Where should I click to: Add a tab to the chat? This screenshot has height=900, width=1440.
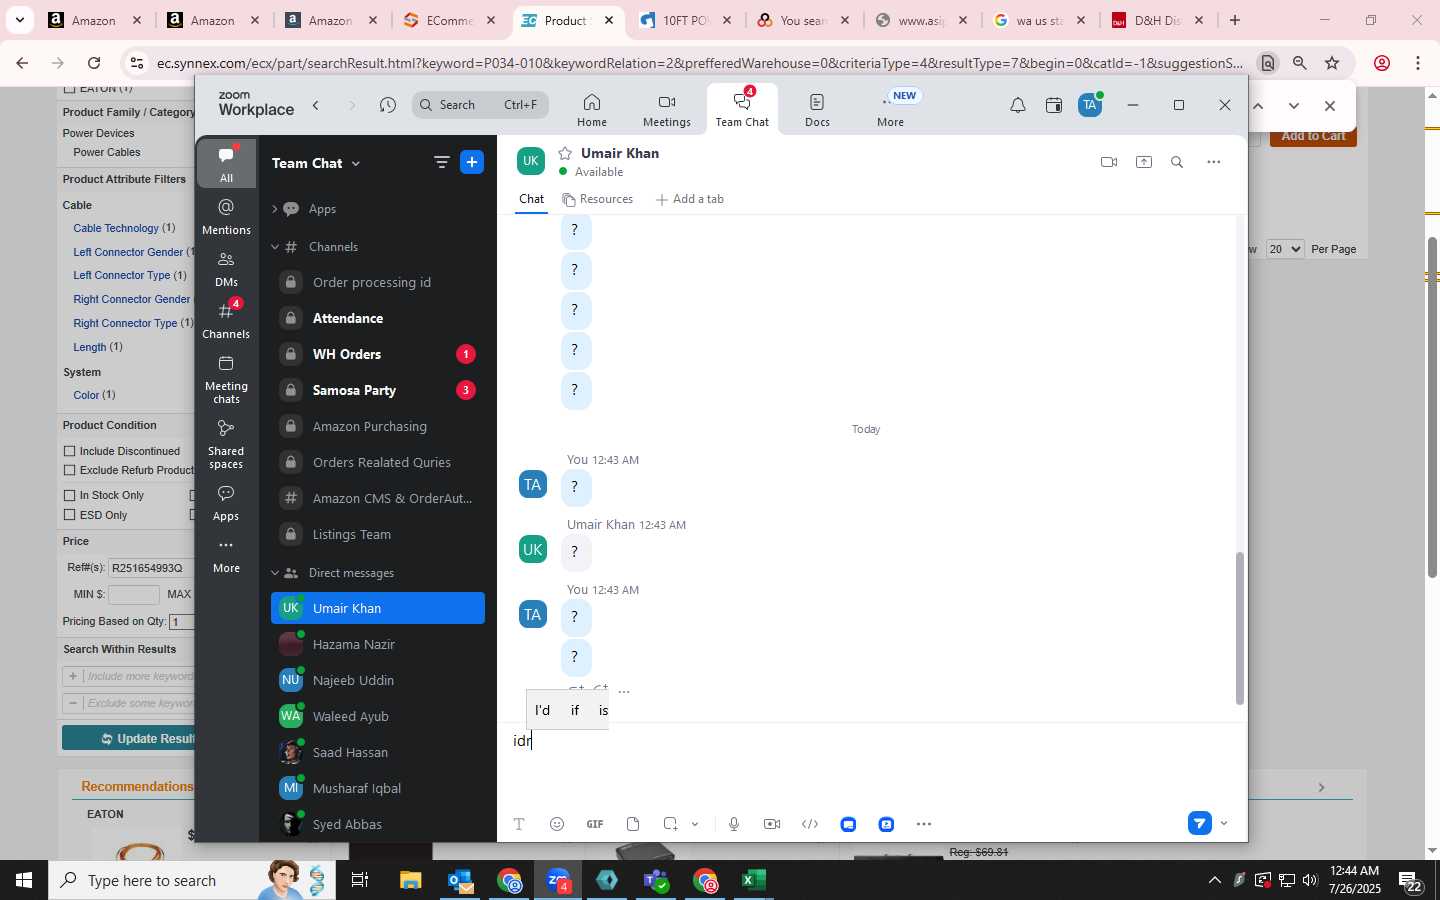[x=690, y=199]
